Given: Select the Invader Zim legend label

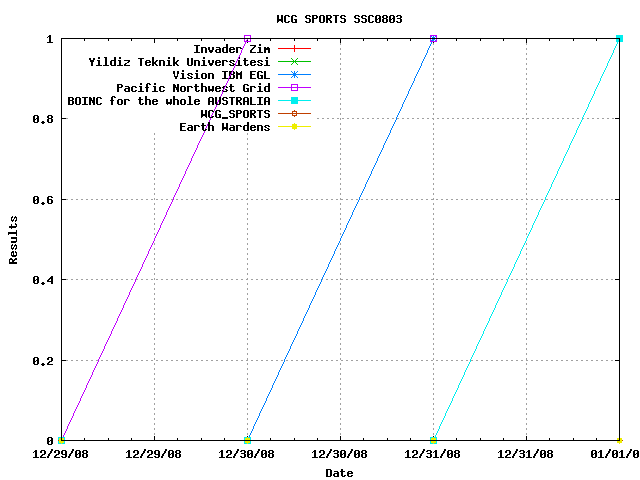Looking at the screenshot, I should pos(231,48).
